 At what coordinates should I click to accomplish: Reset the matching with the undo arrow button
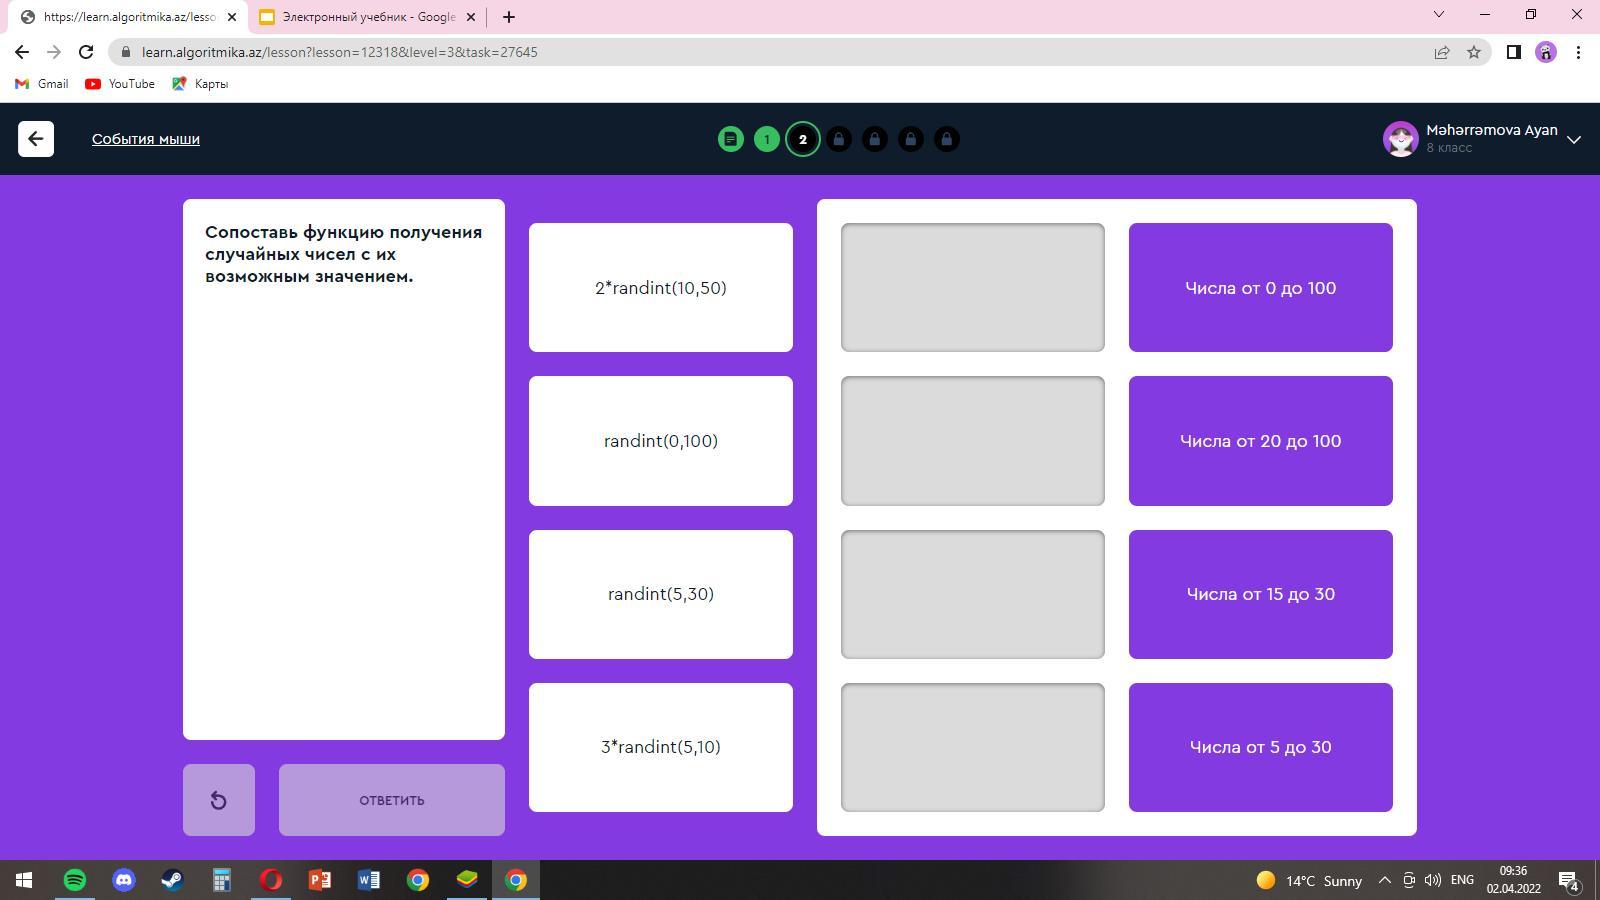click(219, 800)
